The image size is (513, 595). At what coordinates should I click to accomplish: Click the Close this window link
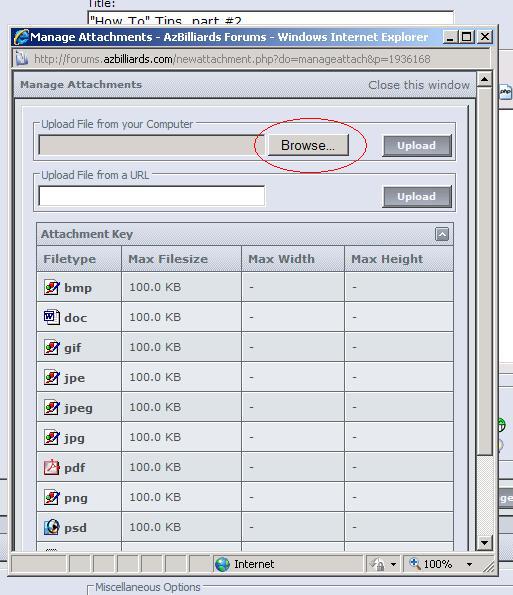pyautogui.click(x=419, y=85)
